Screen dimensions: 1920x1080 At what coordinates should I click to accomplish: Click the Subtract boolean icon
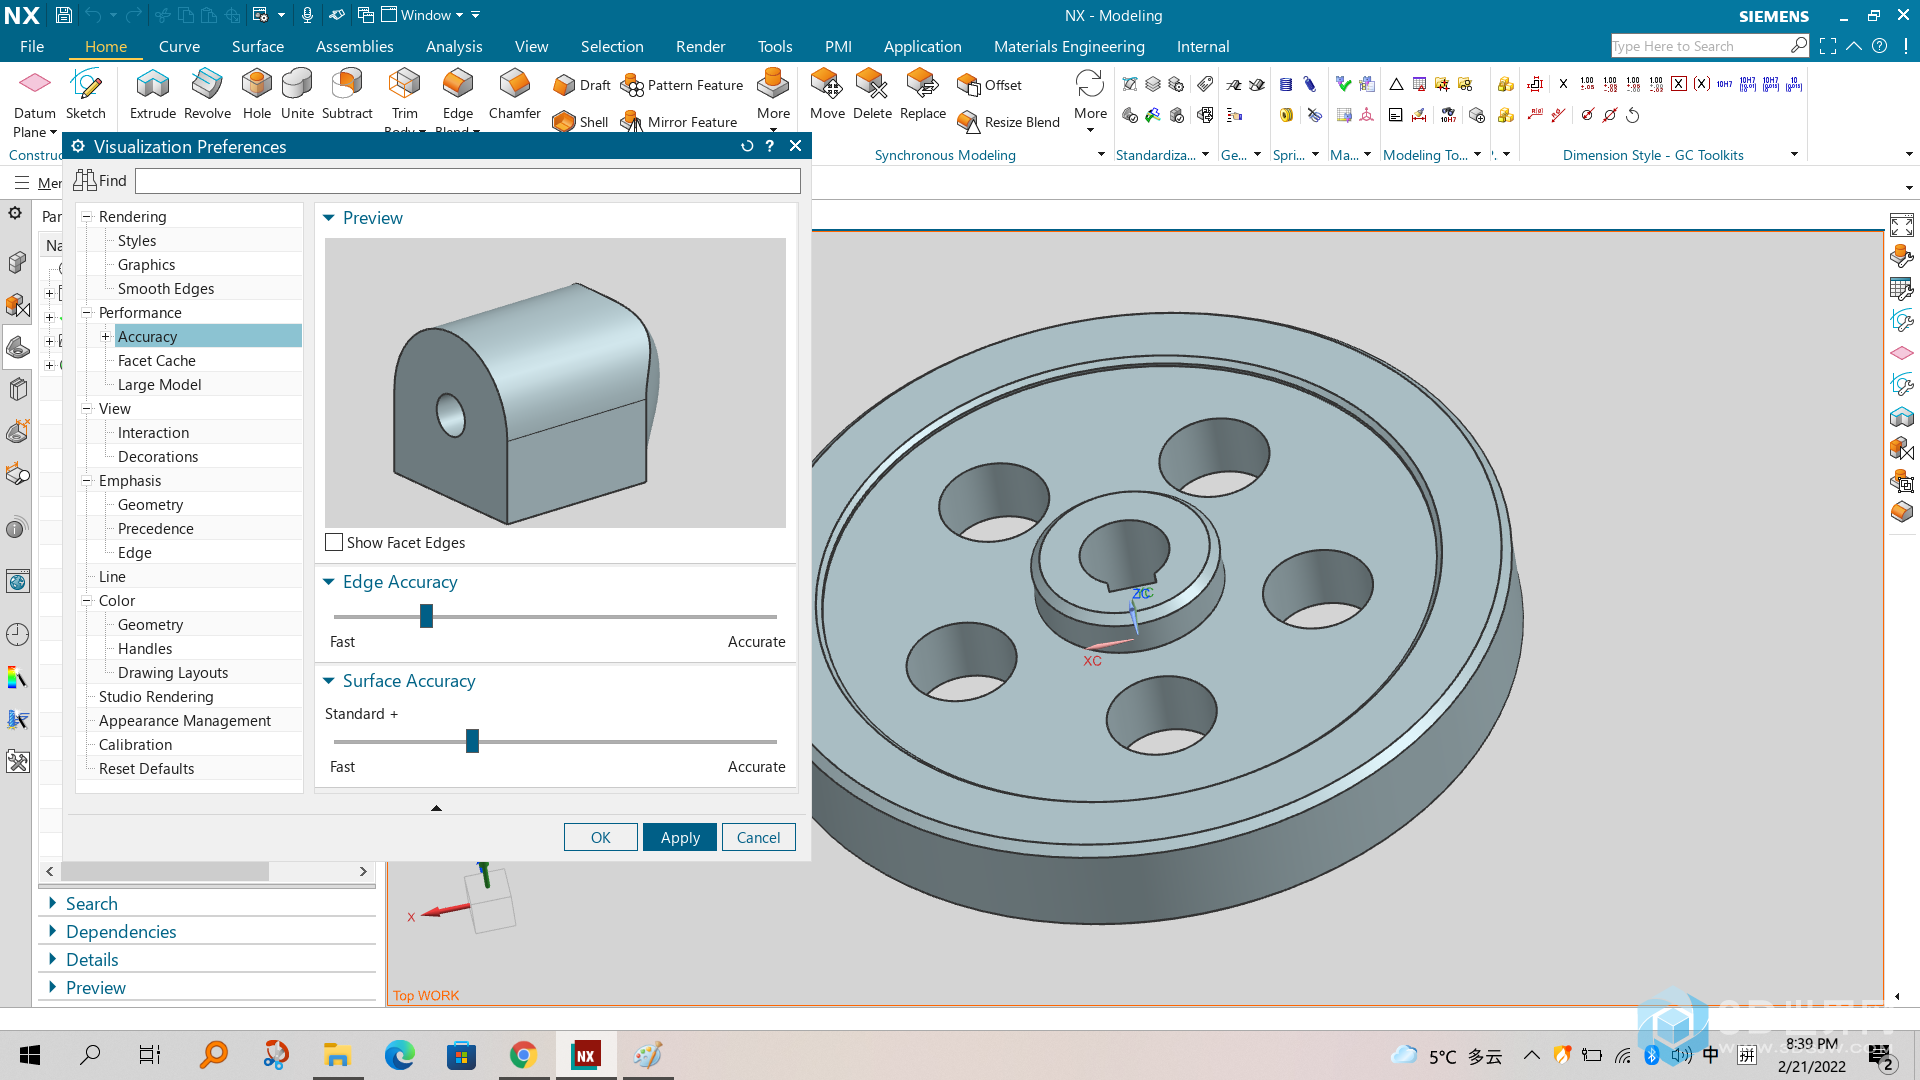[347, 95]
